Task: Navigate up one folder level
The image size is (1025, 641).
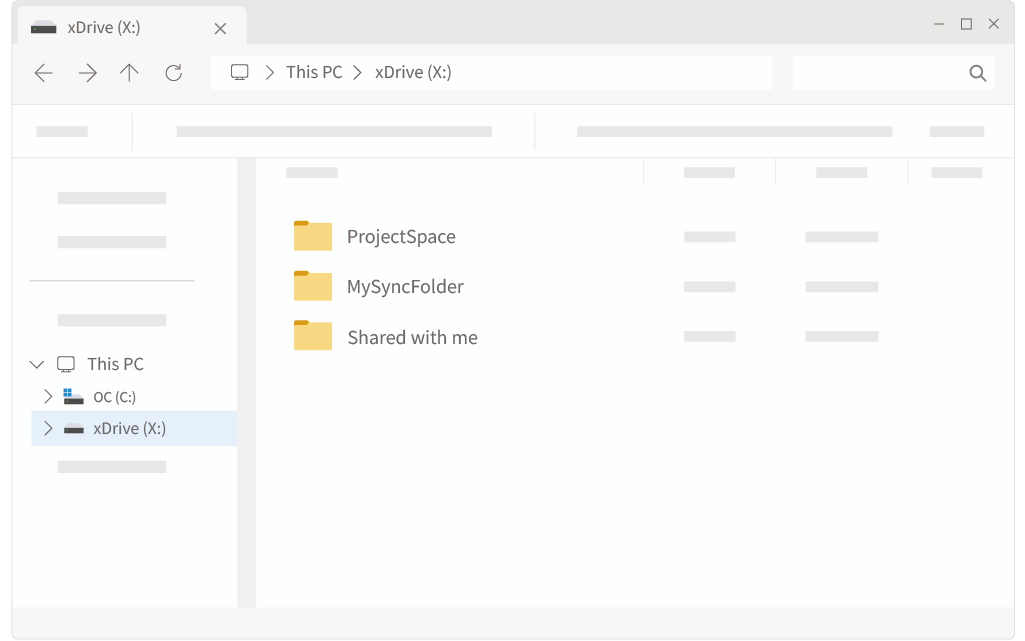Action: [x=129, y=73]
